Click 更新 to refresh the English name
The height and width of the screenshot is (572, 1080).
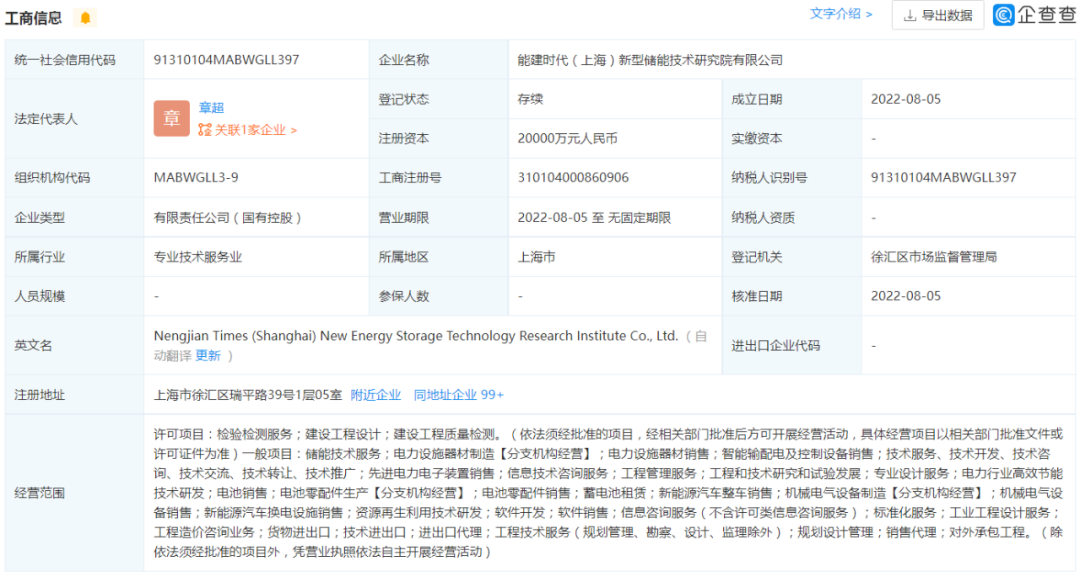pyautogui.click(x=208, y=355)
